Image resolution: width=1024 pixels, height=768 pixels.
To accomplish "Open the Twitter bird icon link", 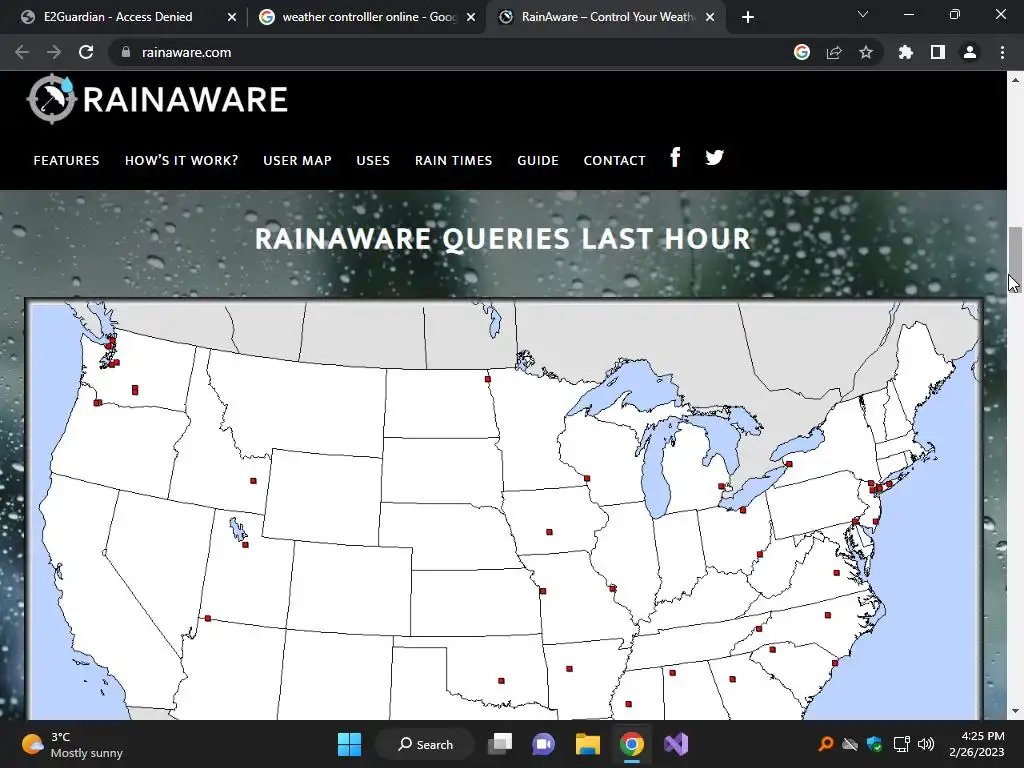I will [x=714, y=157].
